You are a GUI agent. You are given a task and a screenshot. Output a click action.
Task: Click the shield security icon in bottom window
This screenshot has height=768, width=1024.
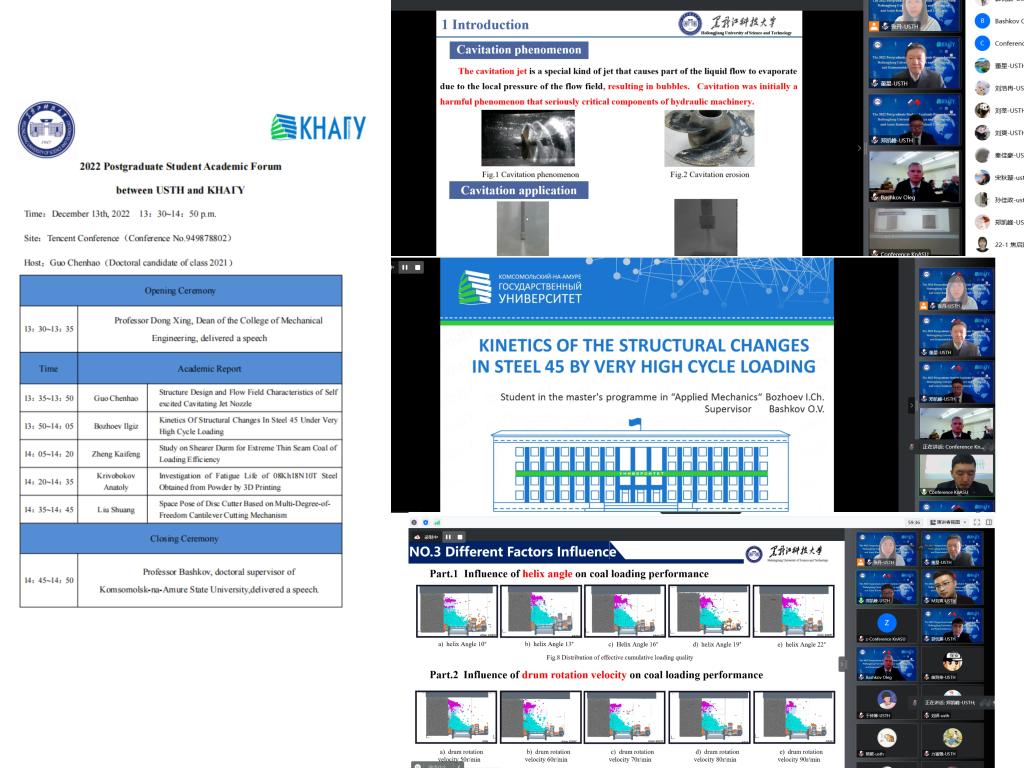click(425, 522)
